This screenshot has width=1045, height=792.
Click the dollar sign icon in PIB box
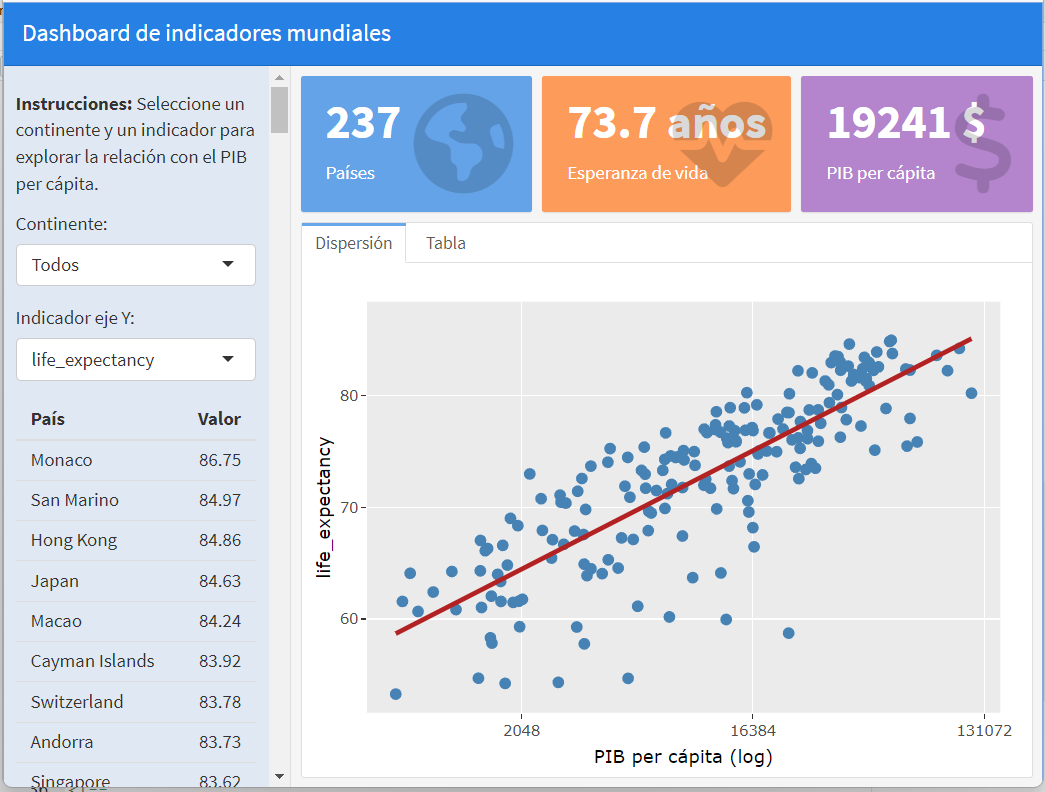pyautogui.click(x=983, y=143)
